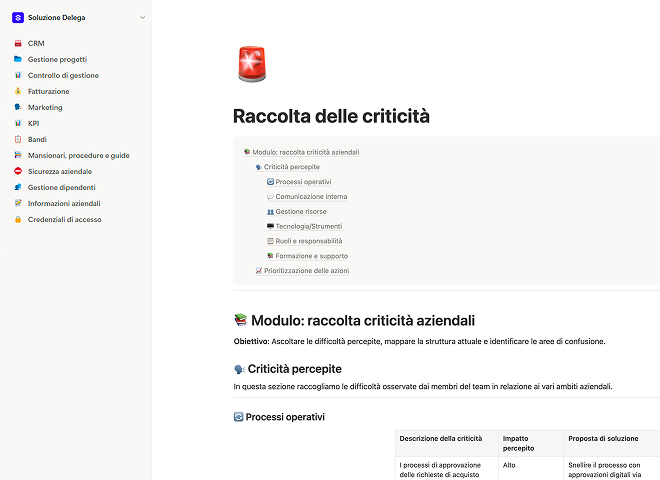Image resolution: width=660 pixels, height=480 pixels.
Task: Click the Mansionari, procedure e guide icon
Action: (18, 155)
